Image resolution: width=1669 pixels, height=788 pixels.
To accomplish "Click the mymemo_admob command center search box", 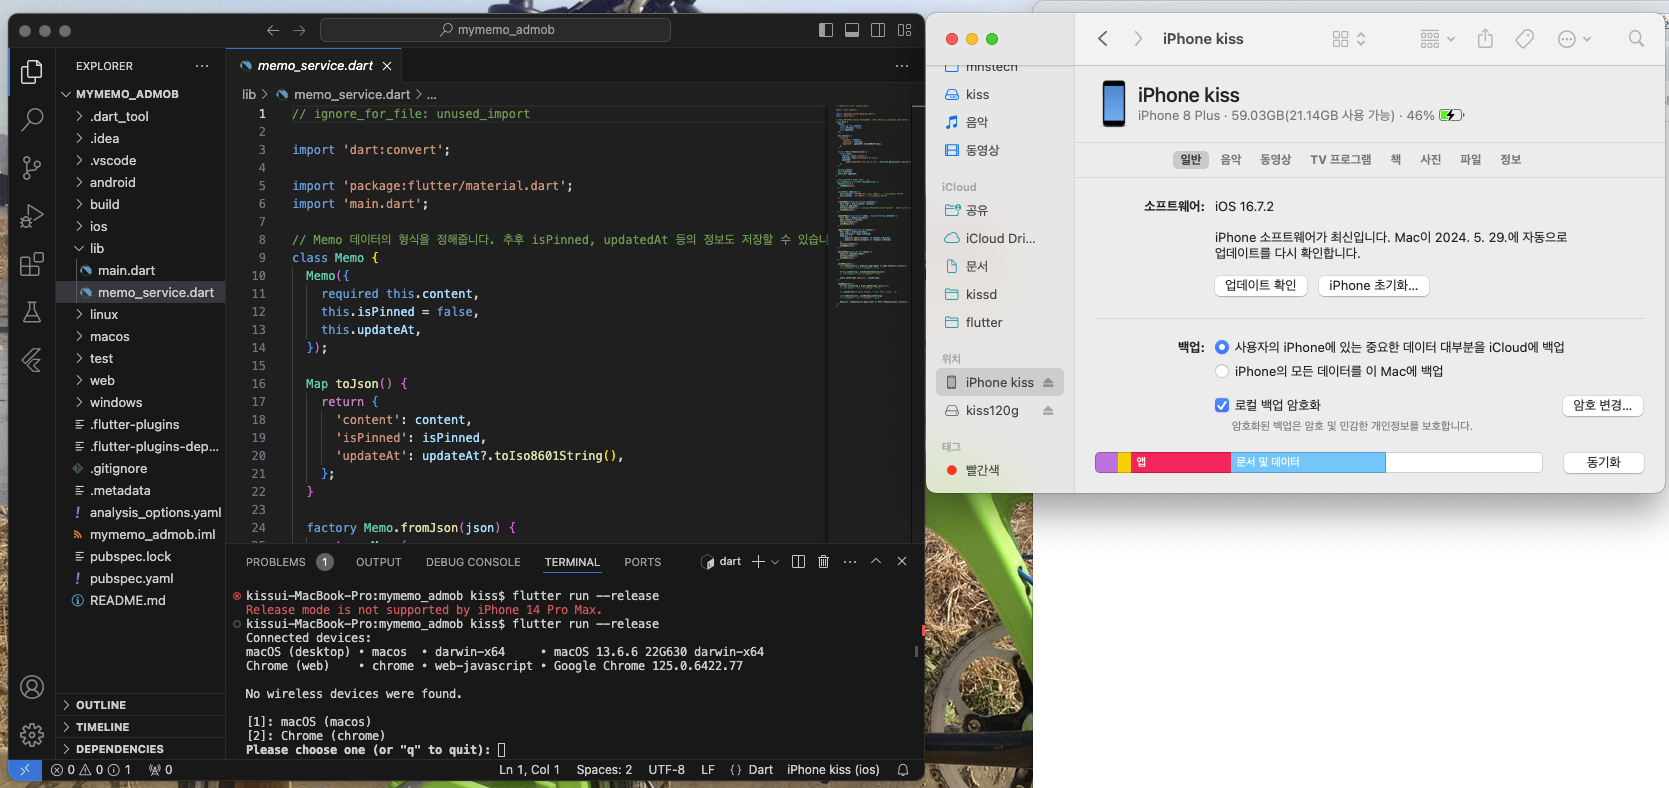I will 496,30.
